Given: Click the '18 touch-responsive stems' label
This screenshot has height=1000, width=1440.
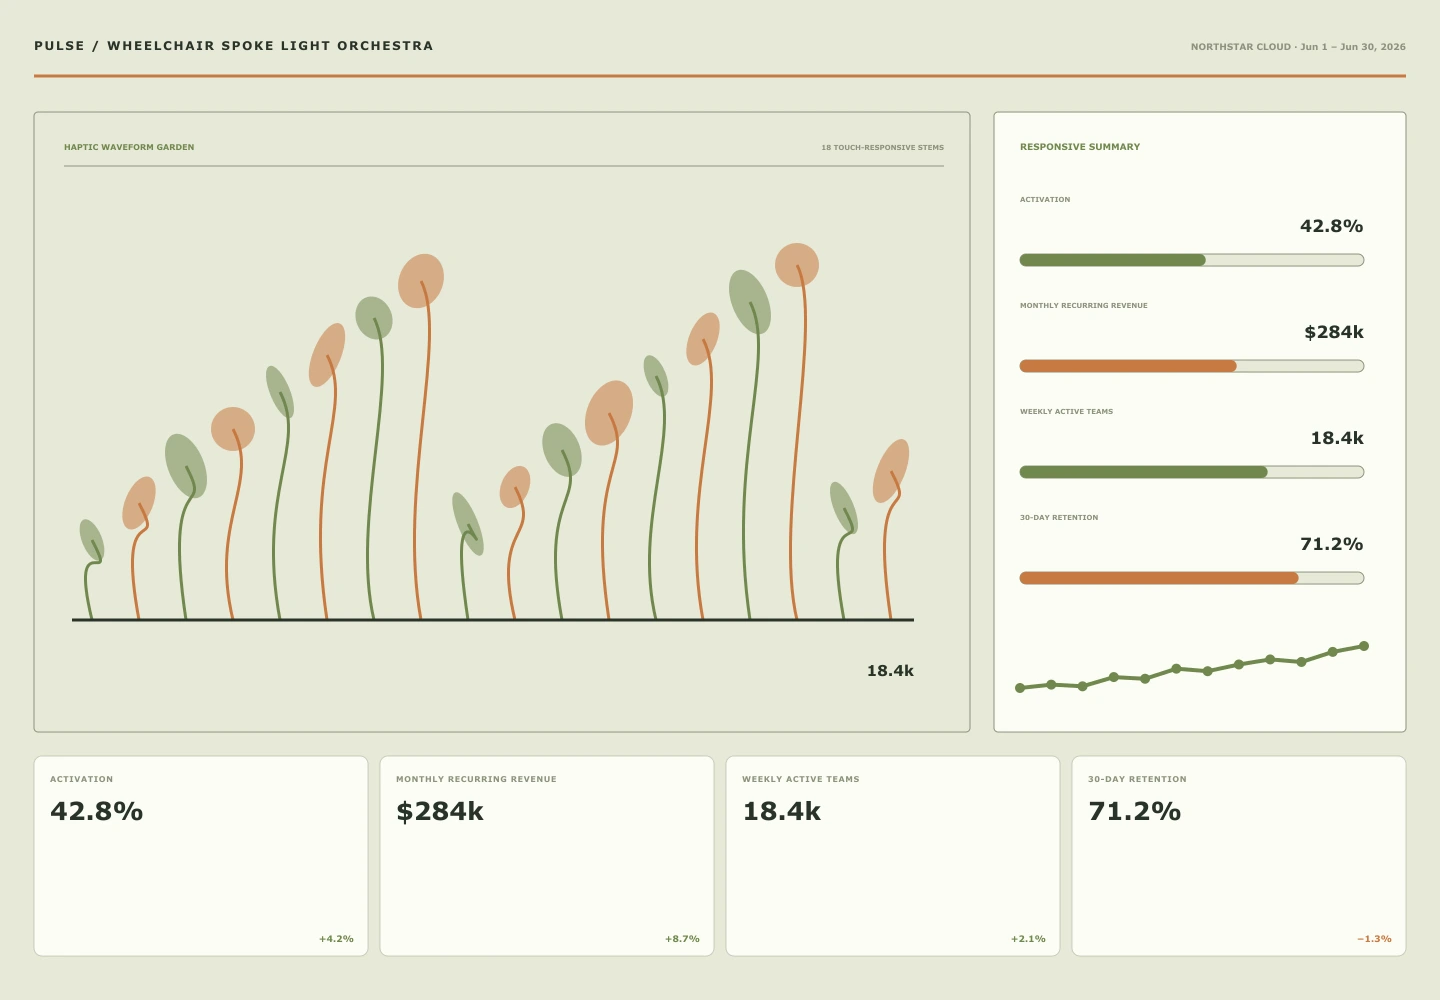Looking at the screenshot, I should click(x=882, y=147).
